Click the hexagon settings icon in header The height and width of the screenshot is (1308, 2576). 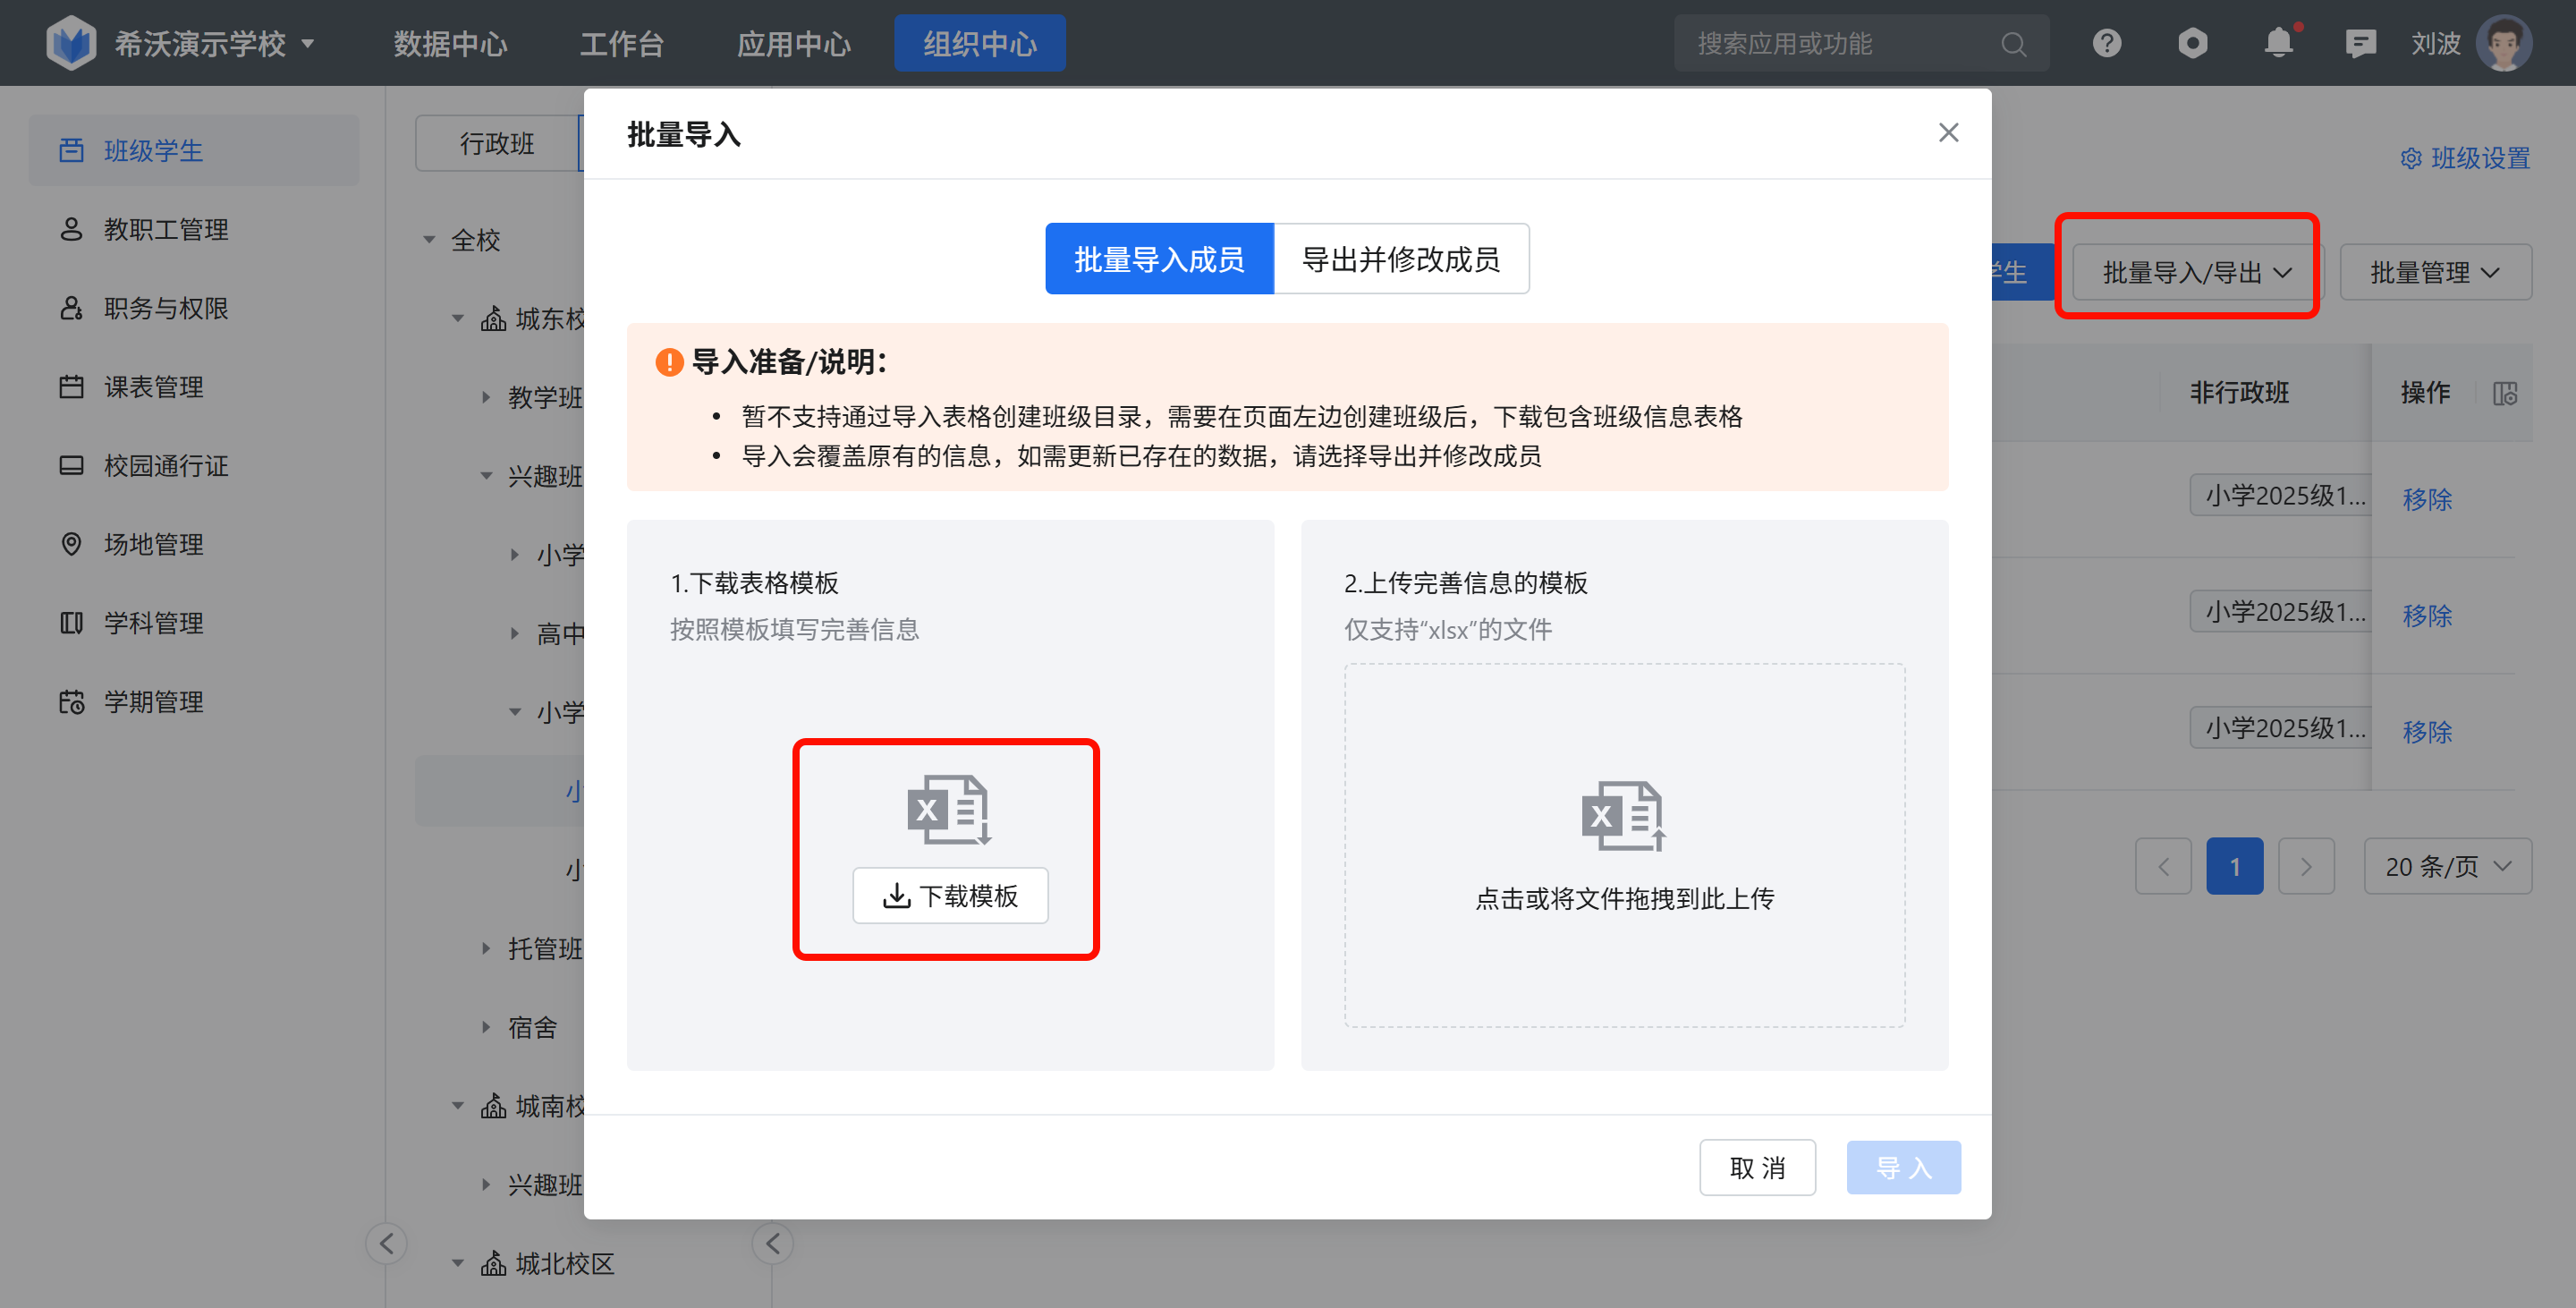[x=2192, y=44]
